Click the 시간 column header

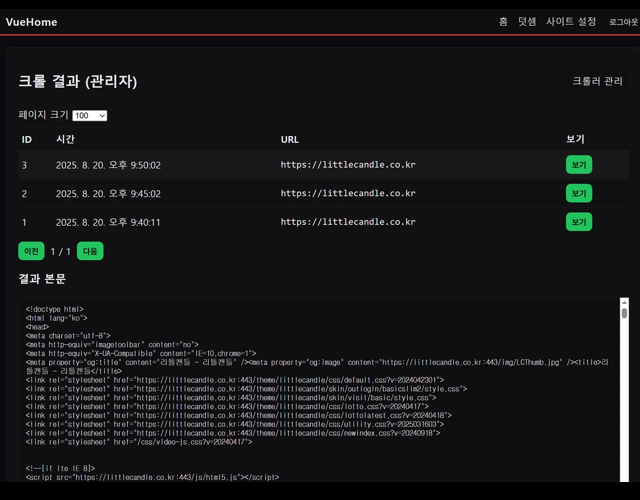65,139
